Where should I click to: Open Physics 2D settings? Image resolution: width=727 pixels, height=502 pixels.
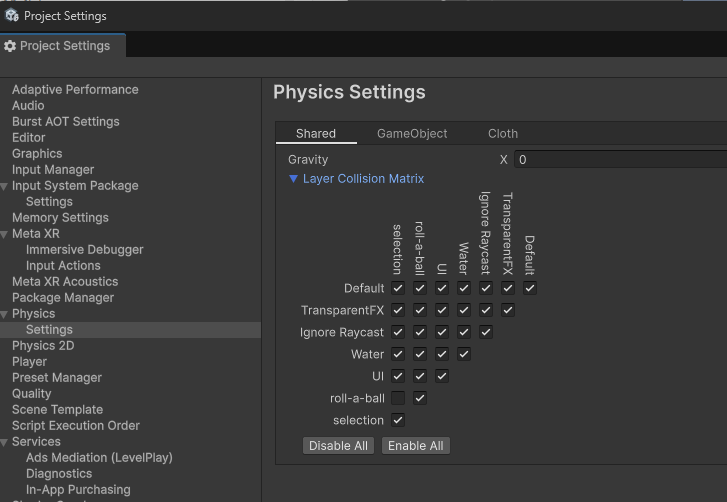click(43, 346)
